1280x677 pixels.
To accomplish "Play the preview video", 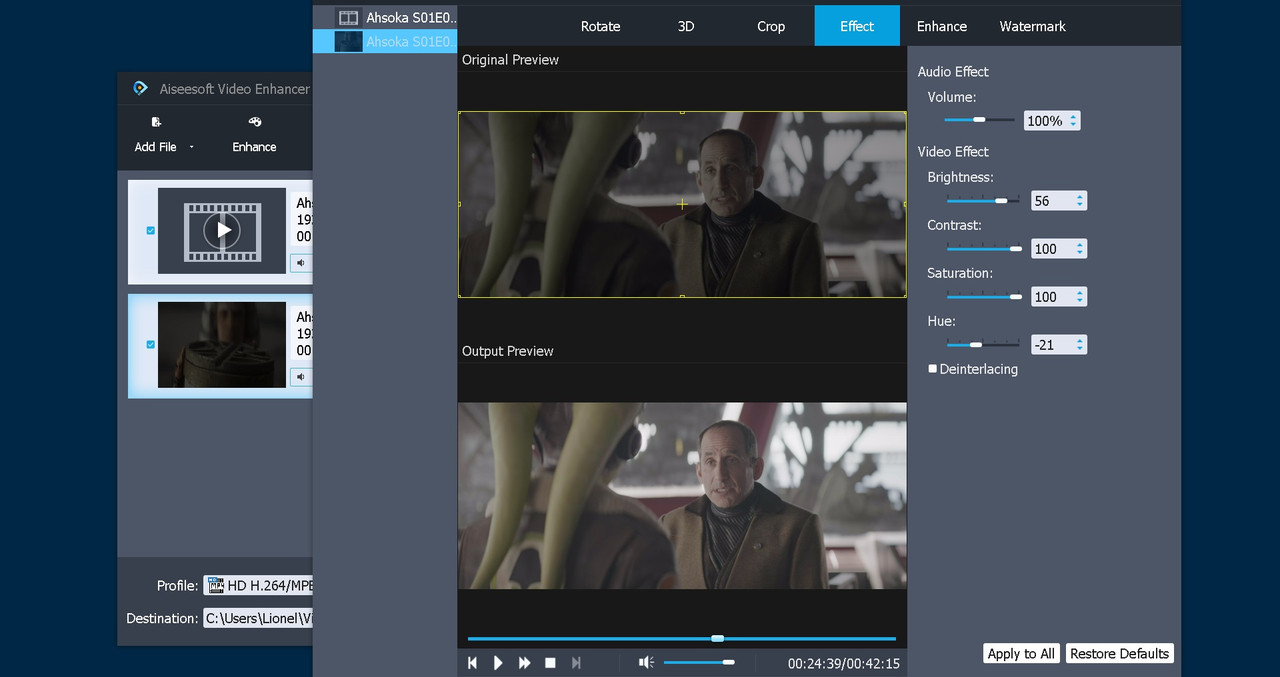I will tap(498, 663).
